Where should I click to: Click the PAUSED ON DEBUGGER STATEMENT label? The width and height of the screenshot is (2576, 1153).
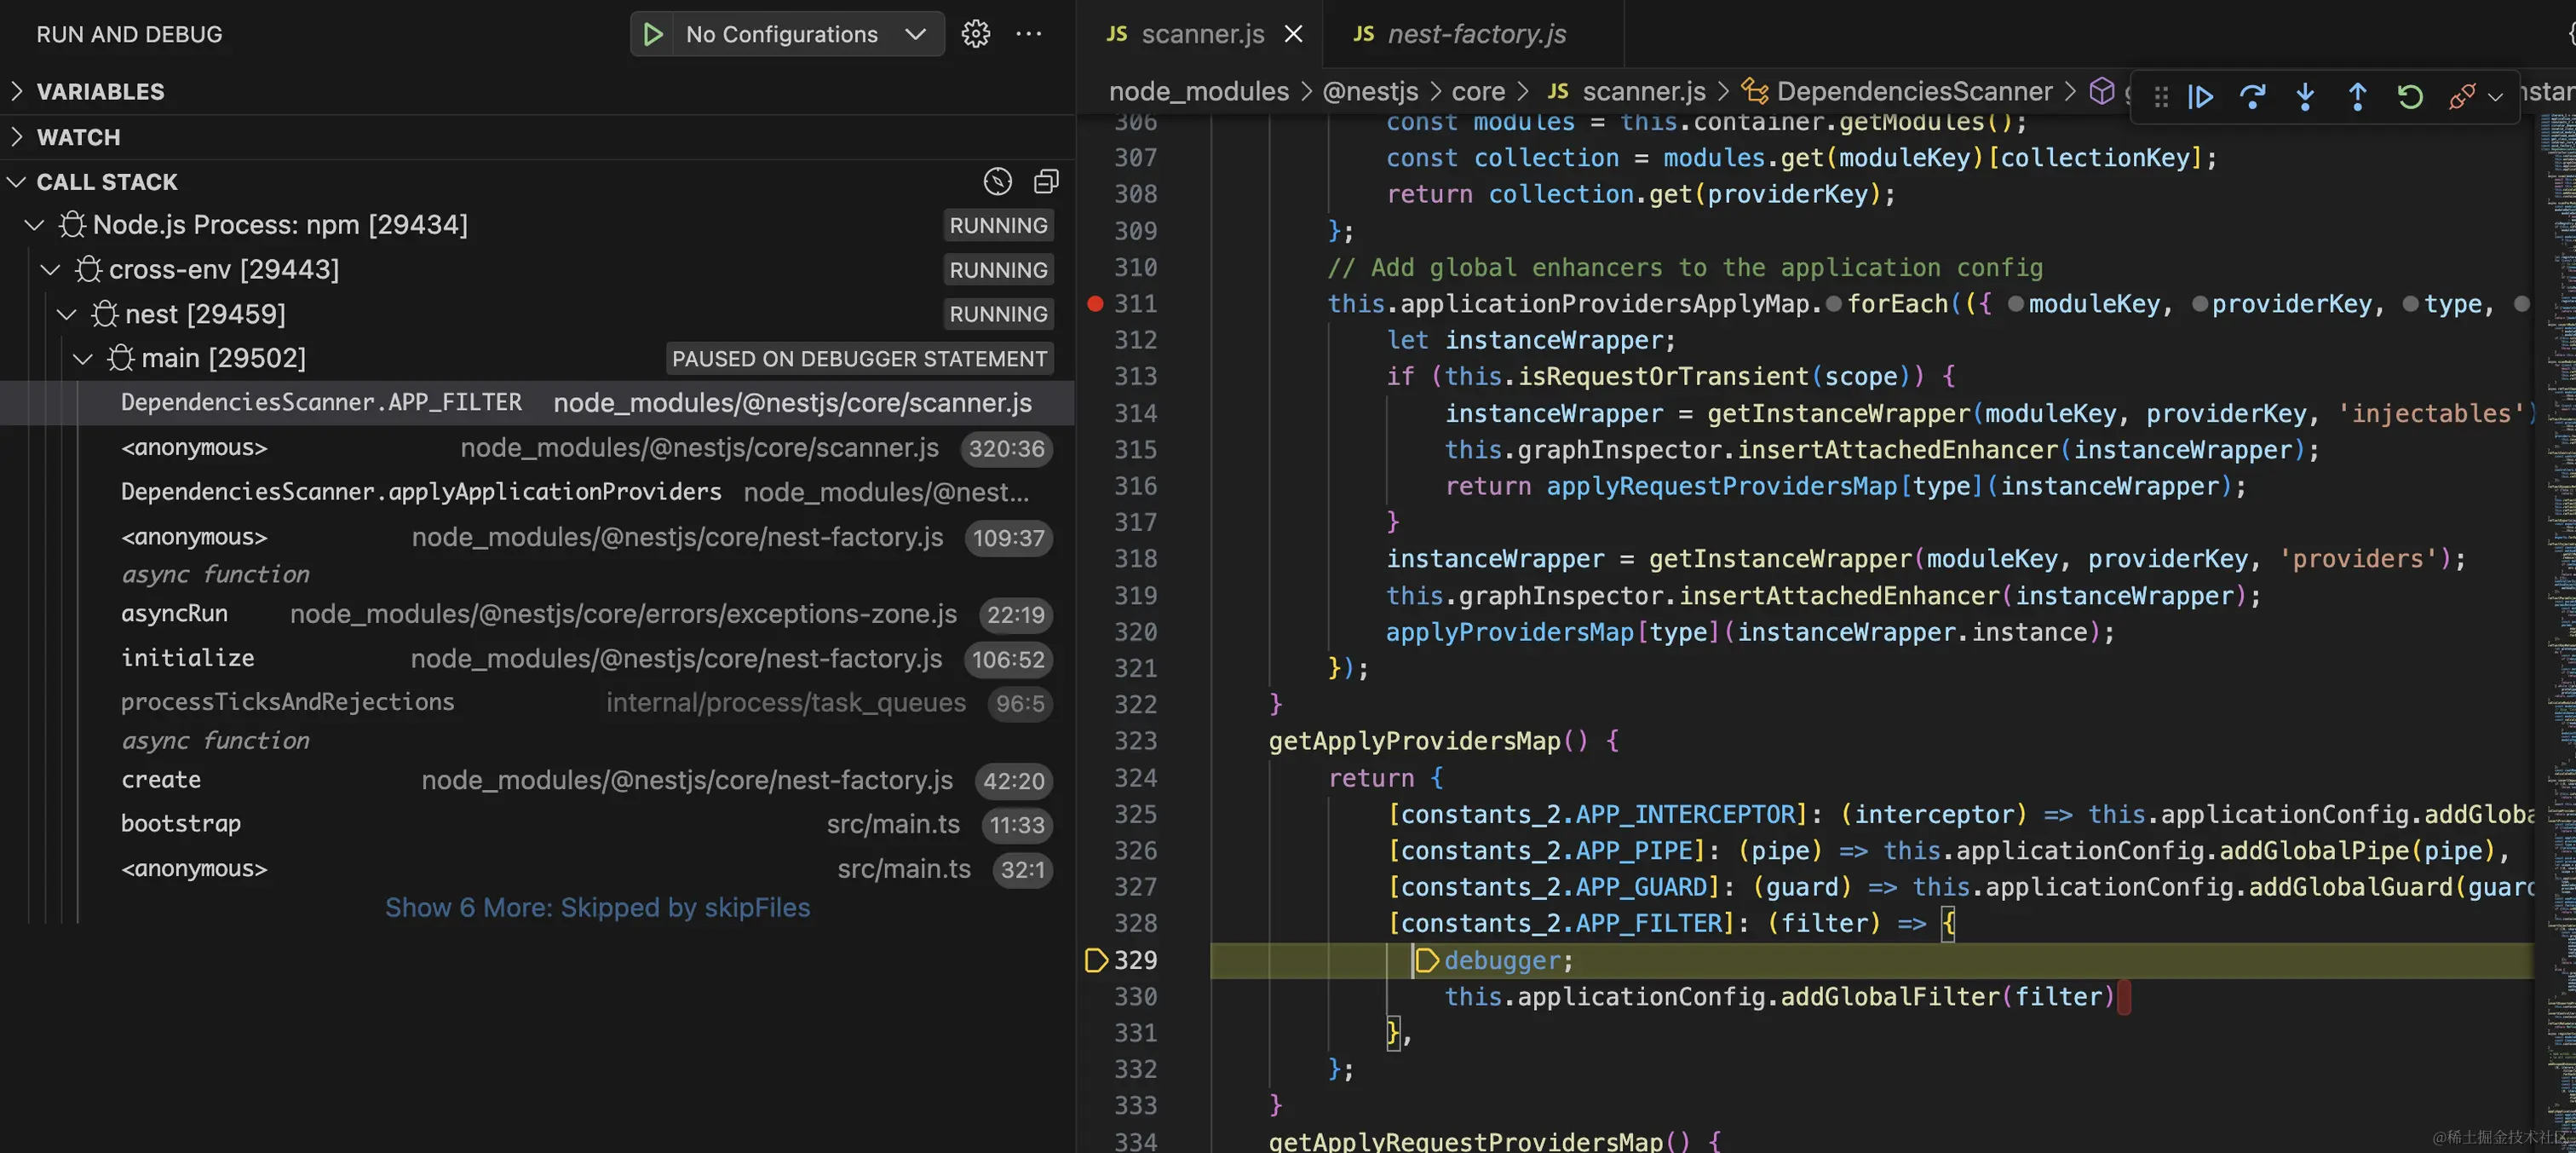859,358
